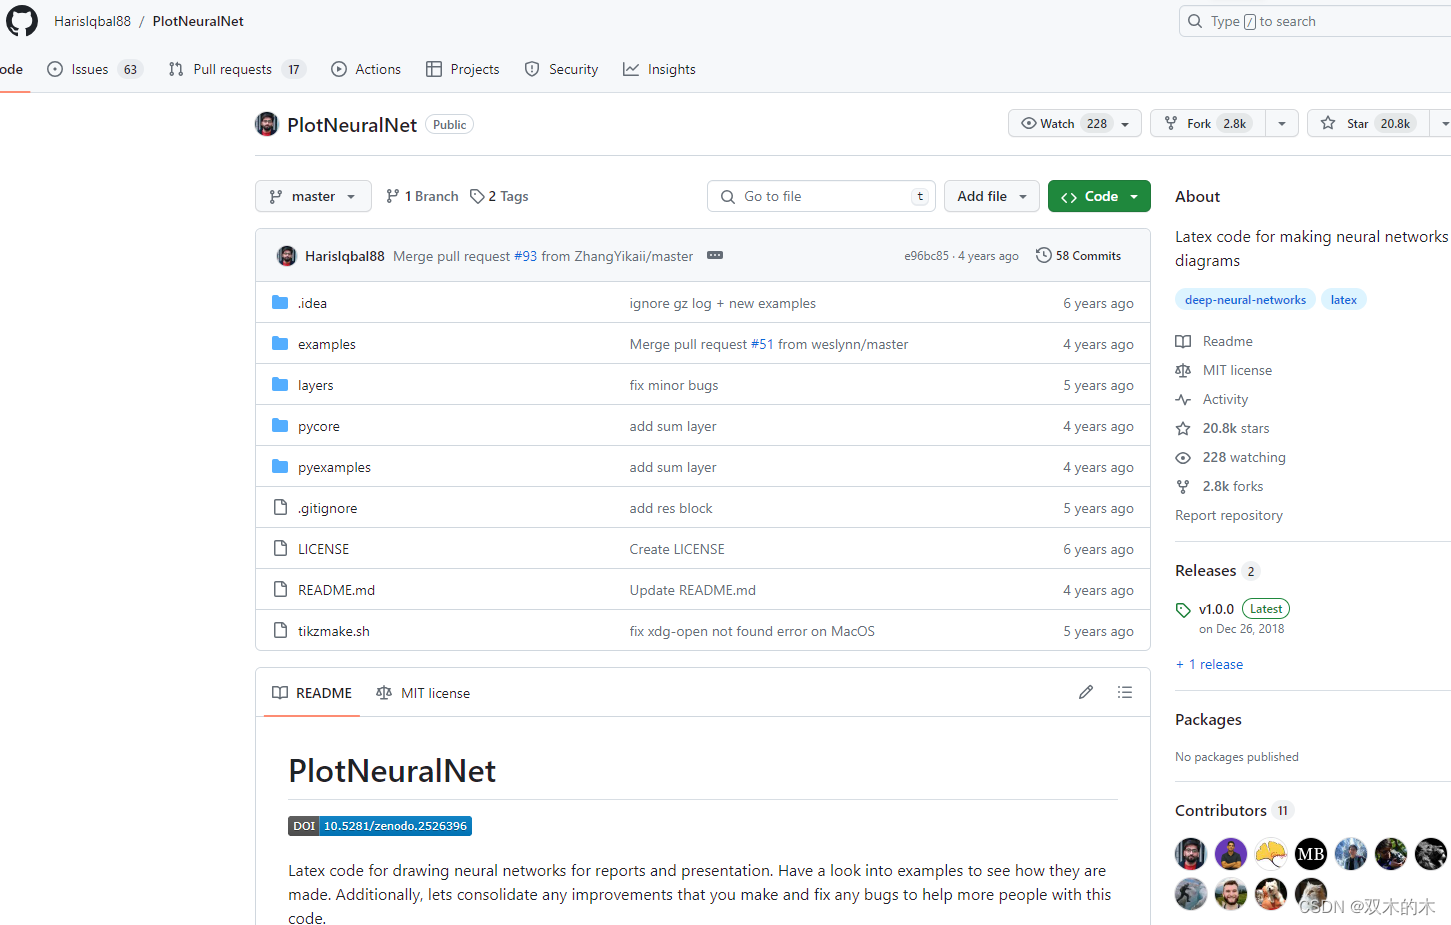This screenshot has height=925, width=1451.
Task: Click the Go to file search field
Action: coord(821,196)
